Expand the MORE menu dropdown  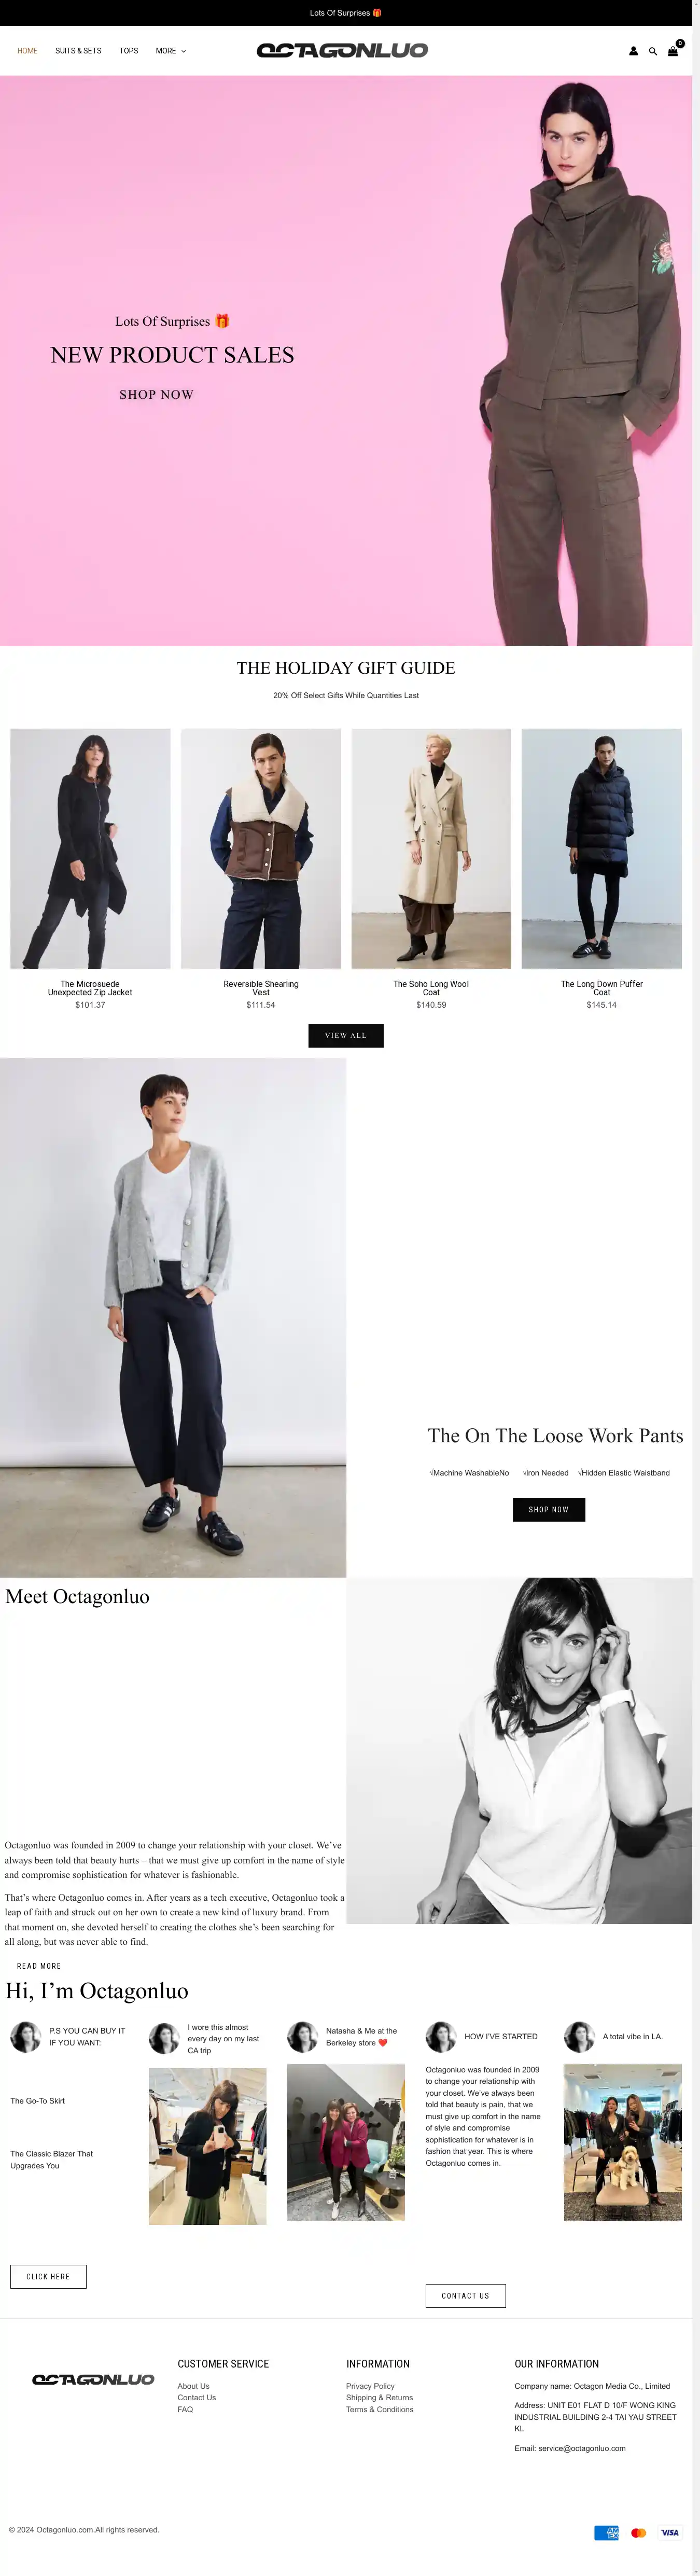171,51
